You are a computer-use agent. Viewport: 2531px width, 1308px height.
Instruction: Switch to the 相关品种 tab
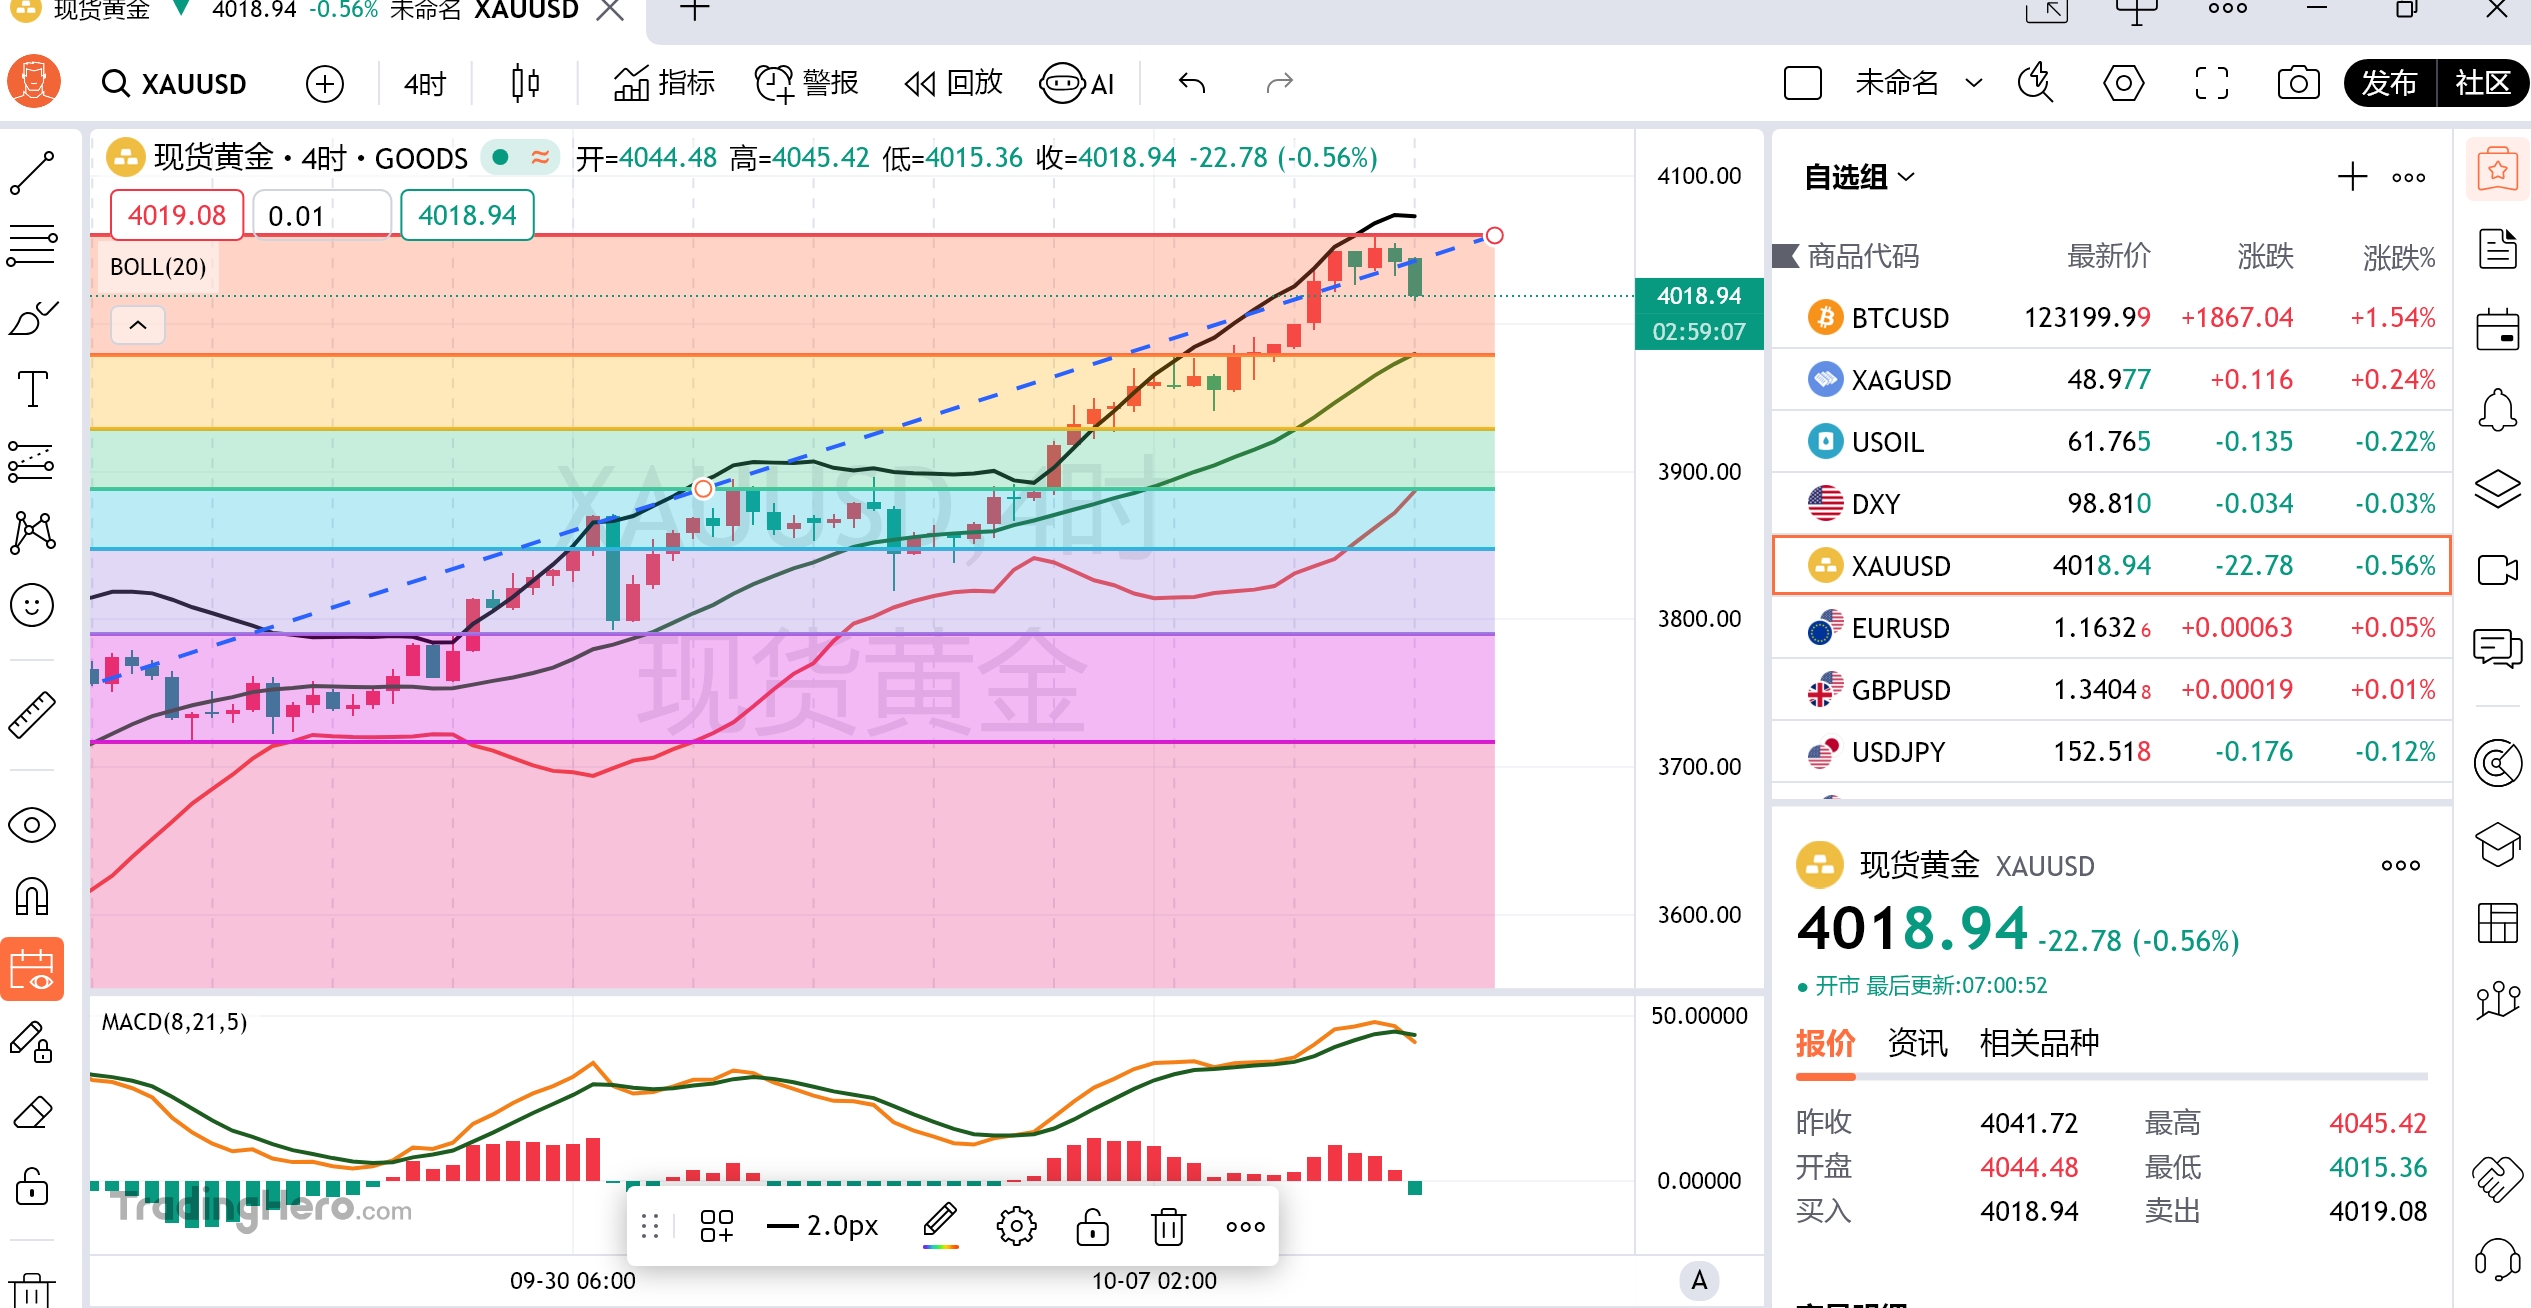coord(2039,1043)
